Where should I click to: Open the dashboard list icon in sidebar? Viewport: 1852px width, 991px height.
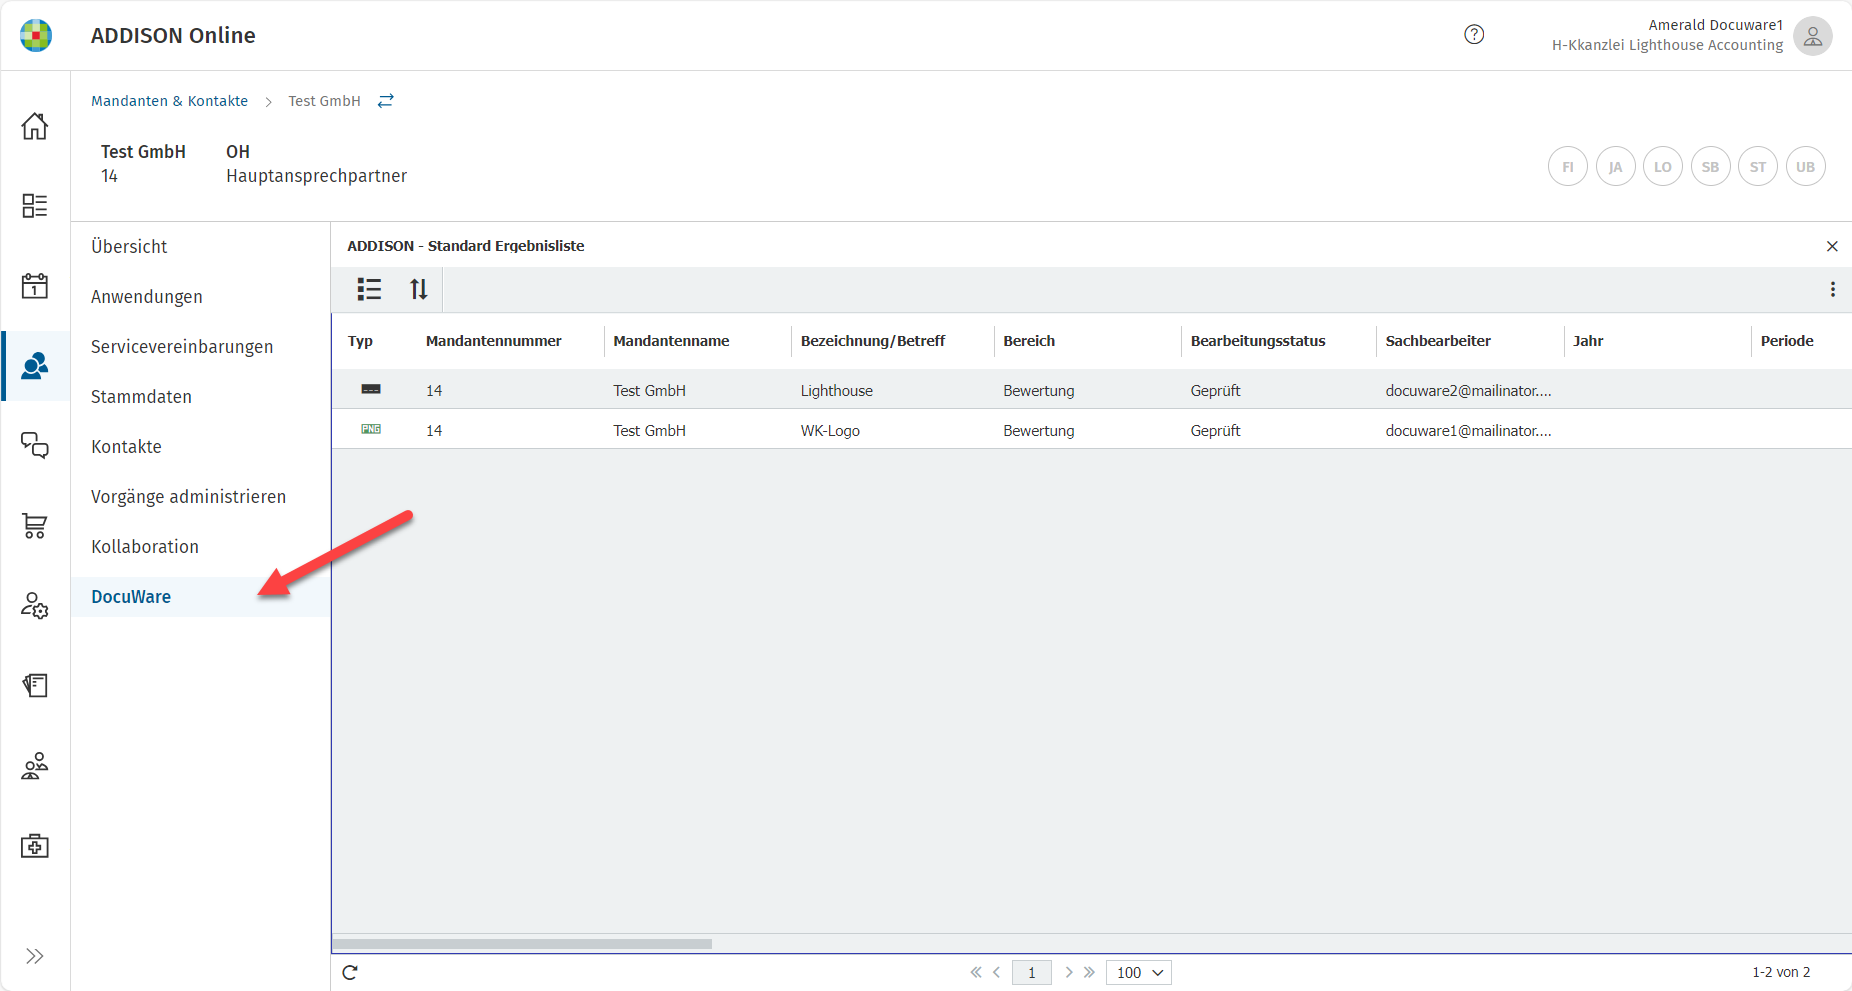[x=35, y=206]
